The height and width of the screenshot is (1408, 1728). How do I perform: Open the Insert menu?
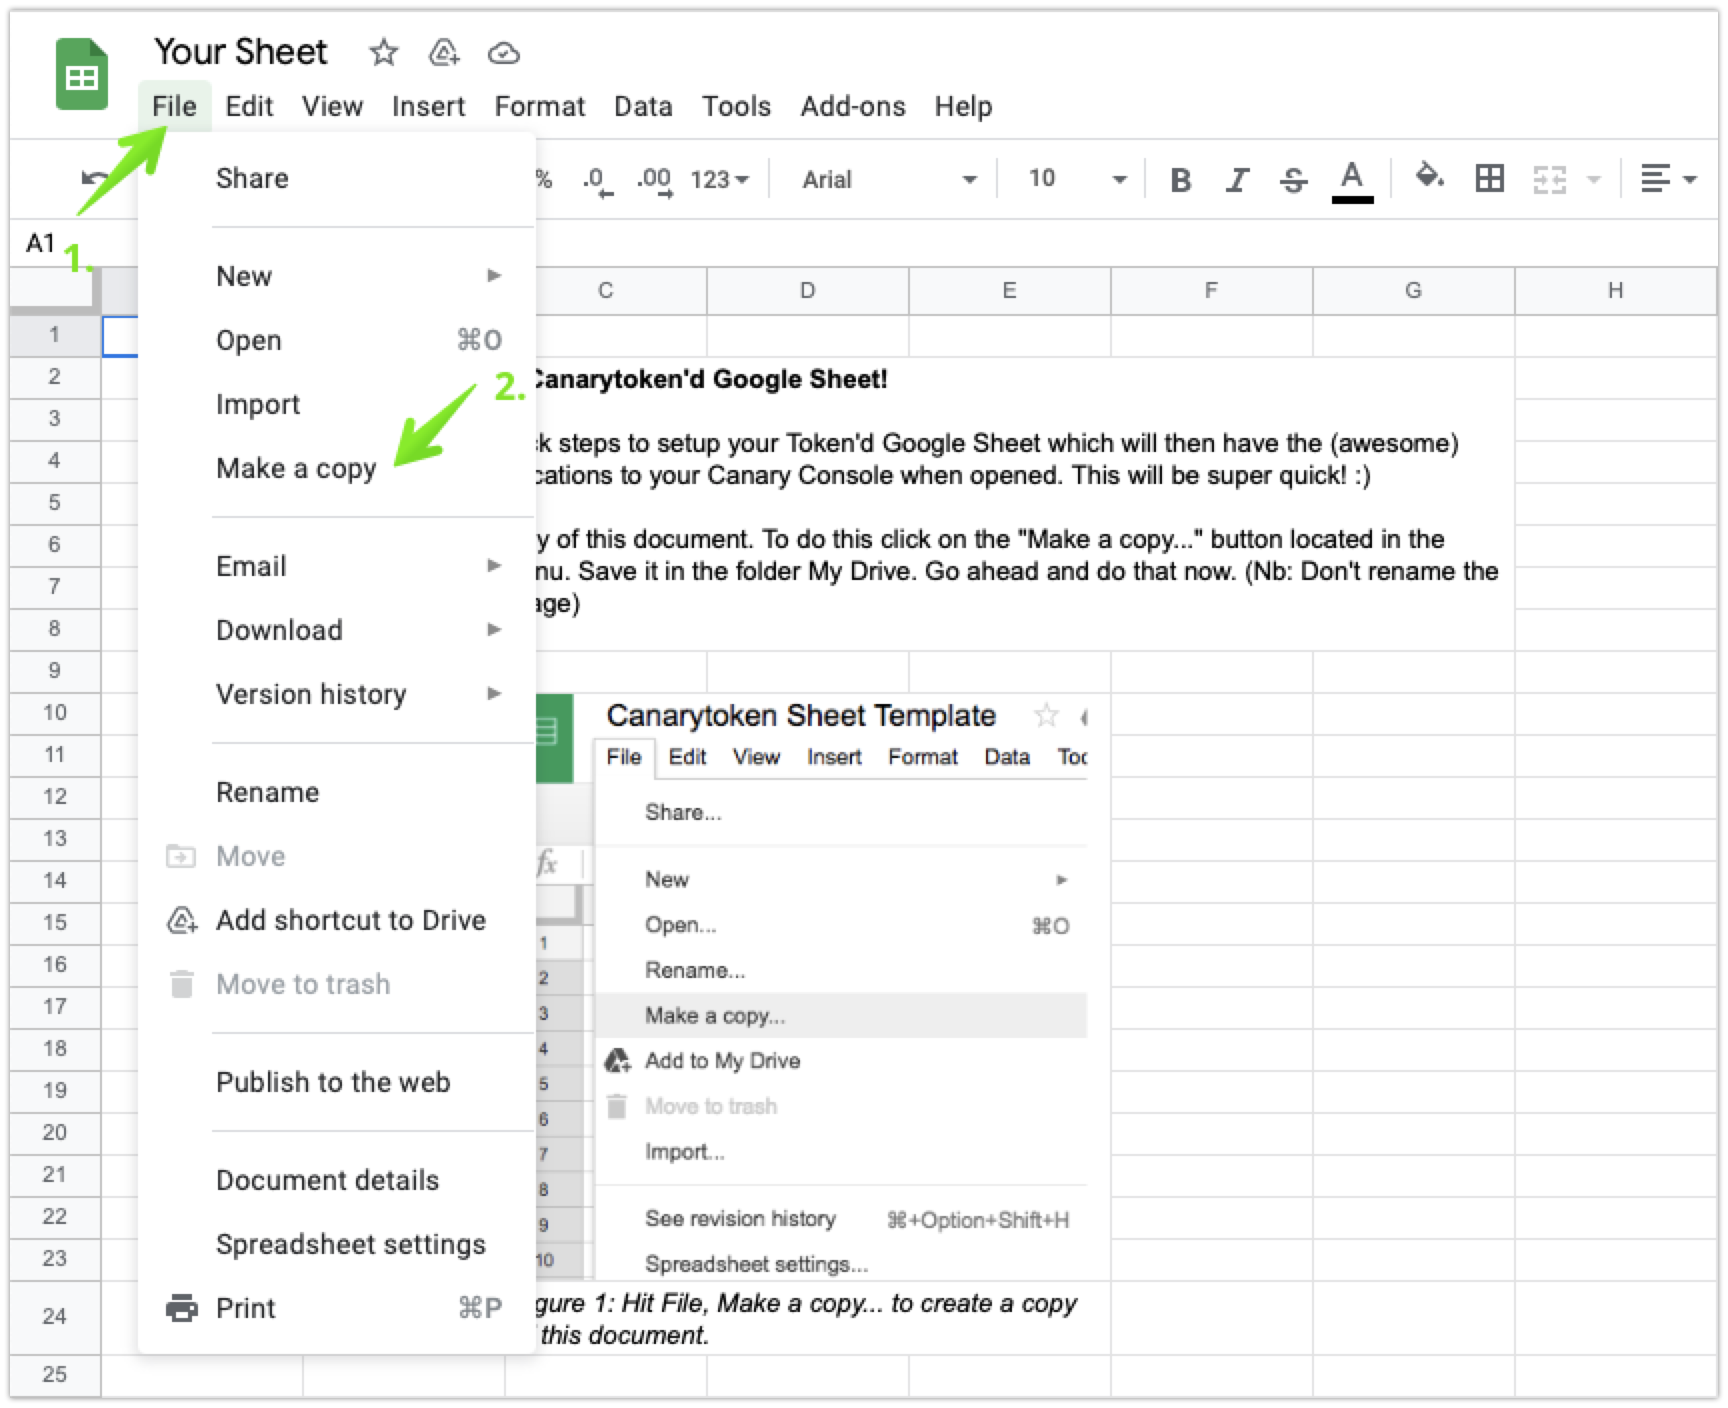click(428, 106)
